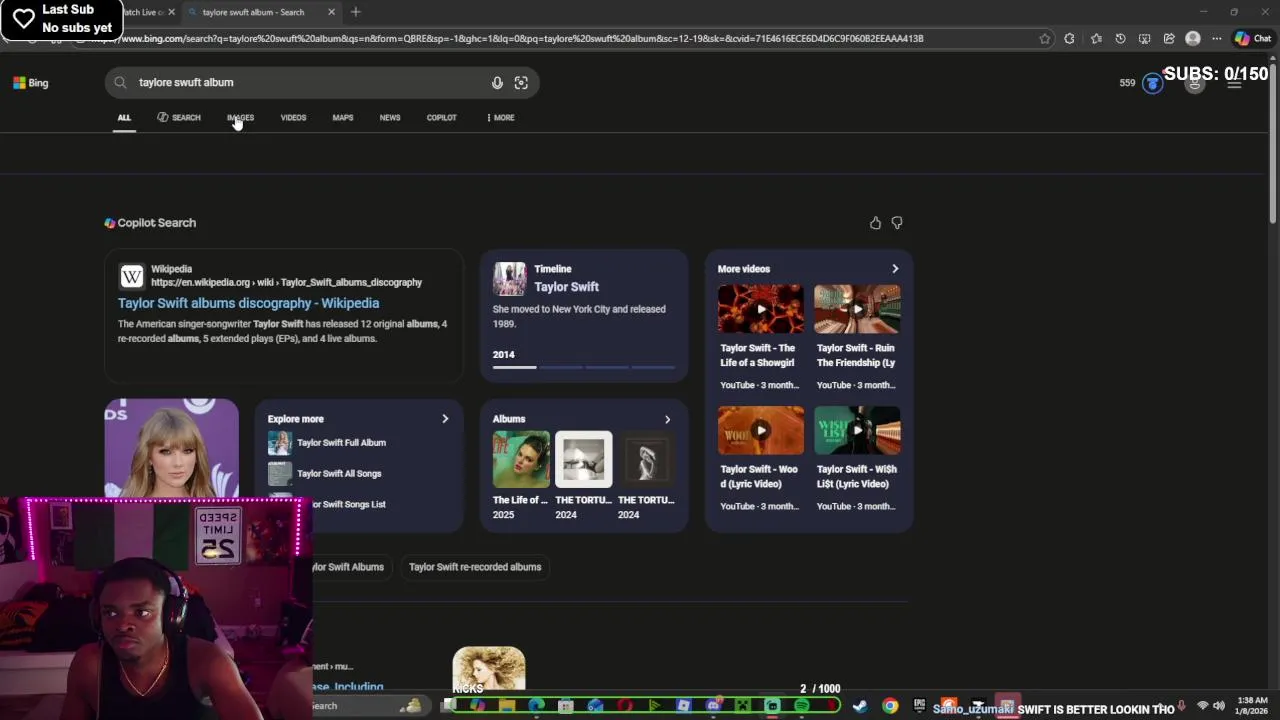The image size is (1280, 720).
Task: Open the Edge favorites list icon
Action: pos(1096,39)
